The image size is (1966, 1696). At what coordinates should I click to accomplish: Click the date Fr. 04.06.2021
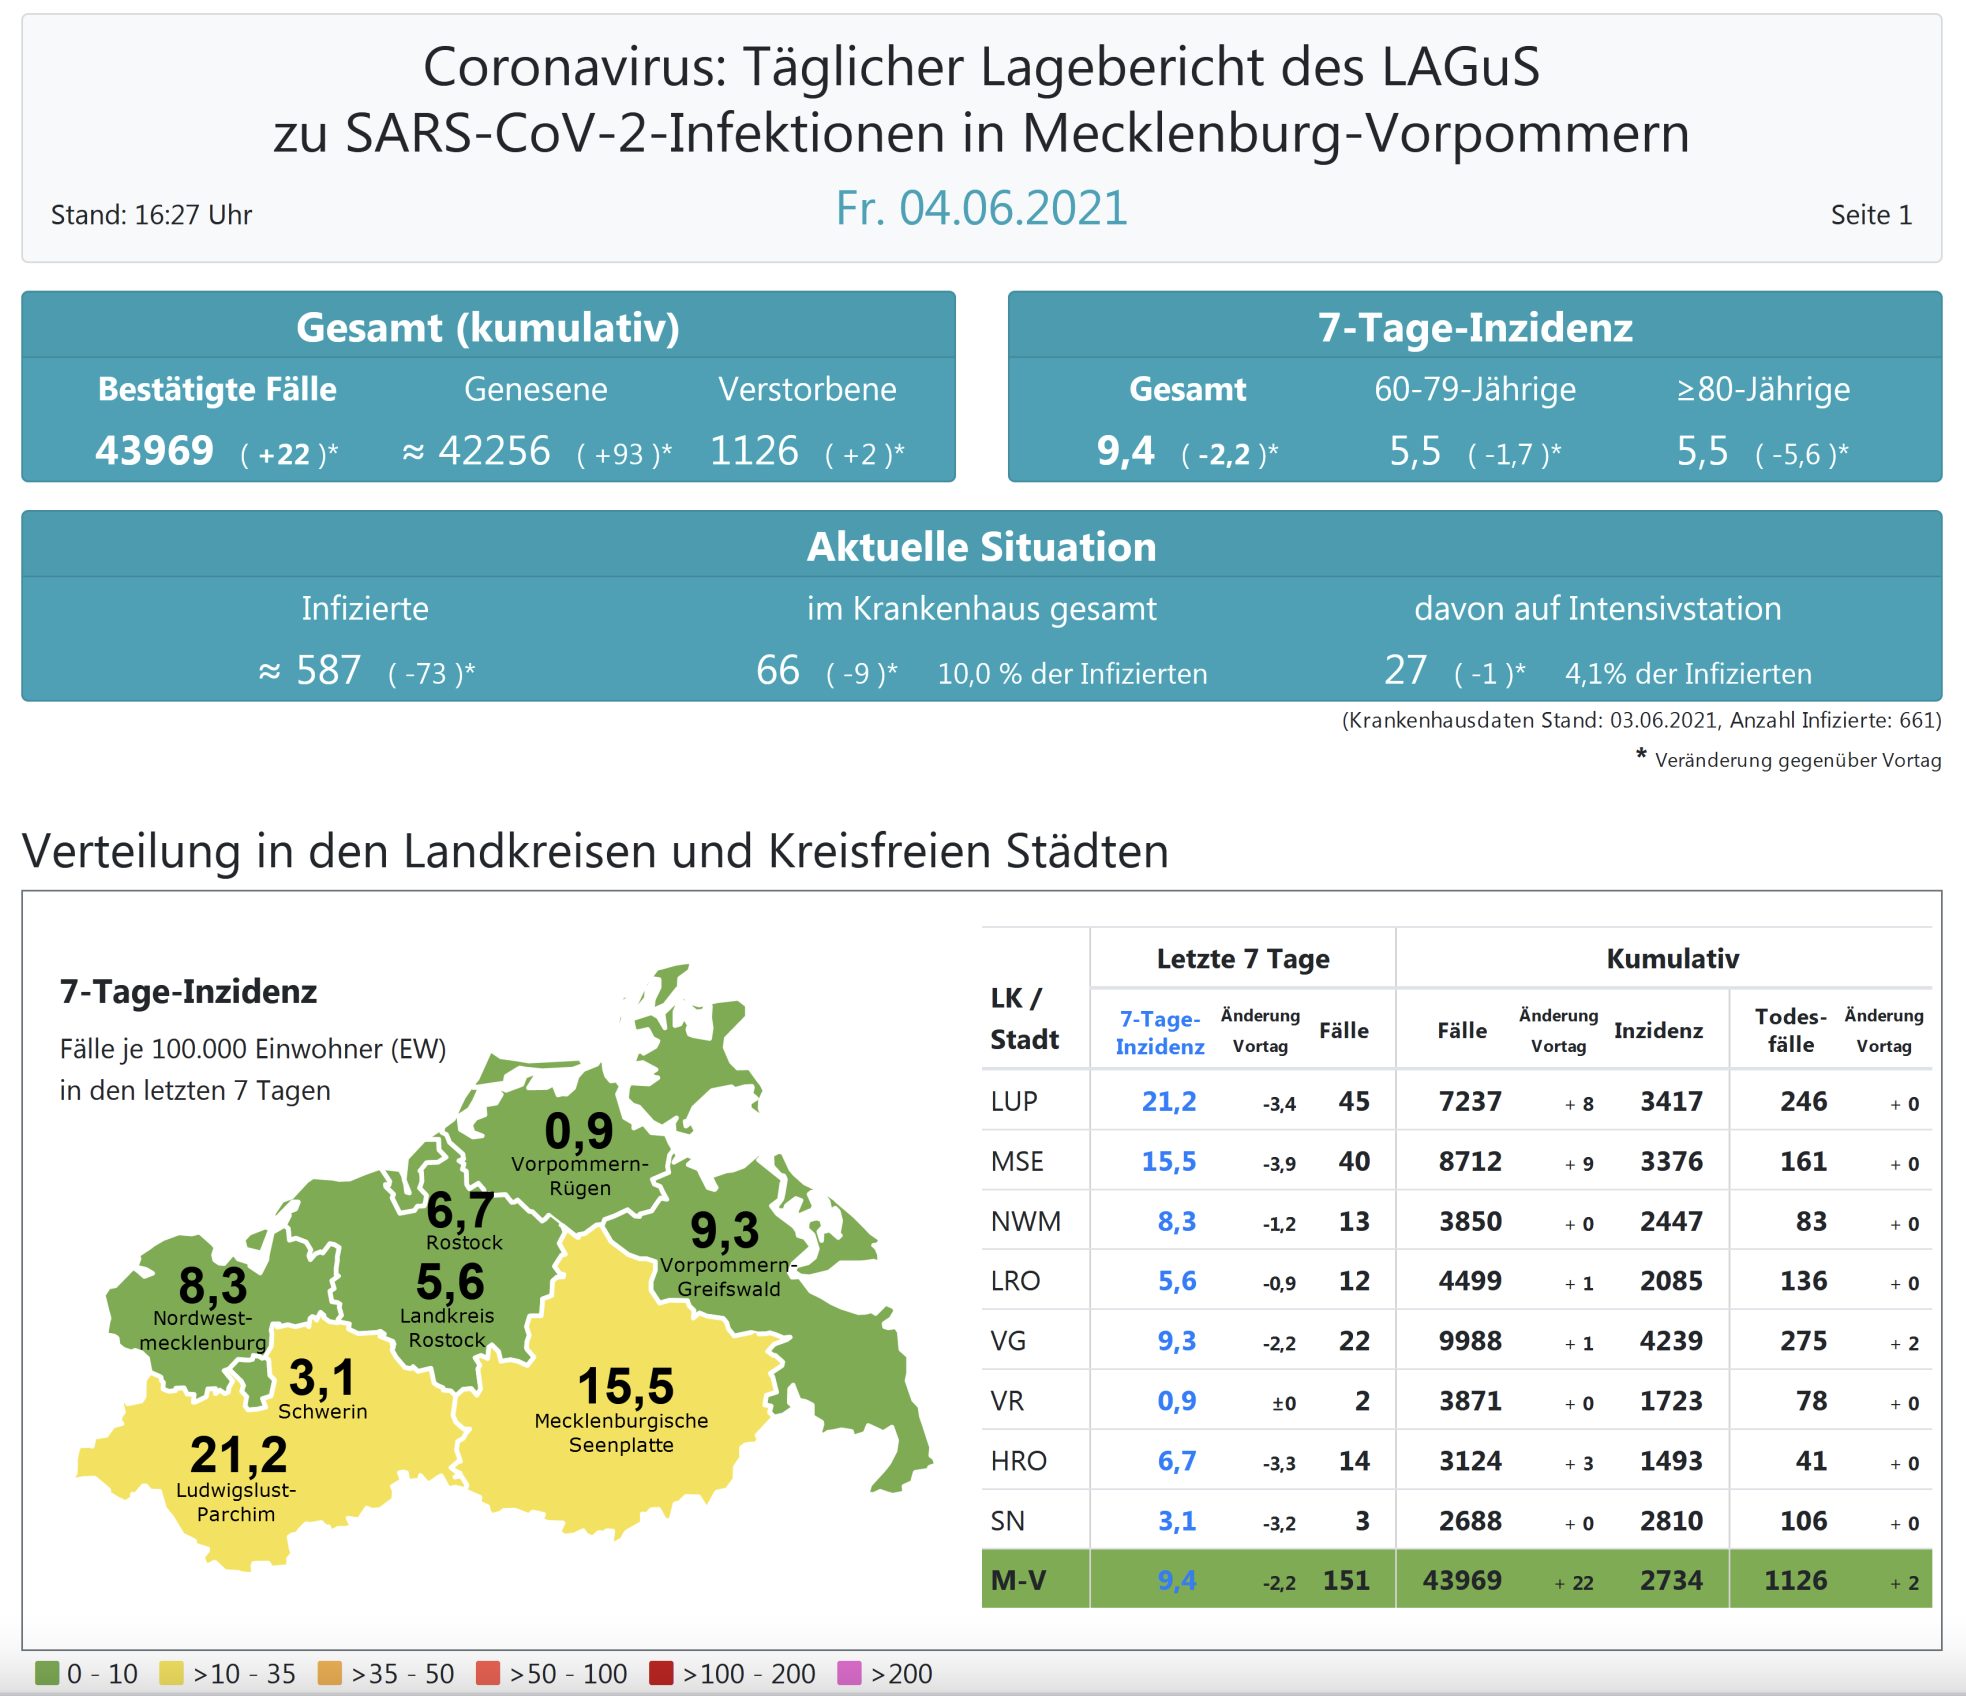tap(981, 208)
